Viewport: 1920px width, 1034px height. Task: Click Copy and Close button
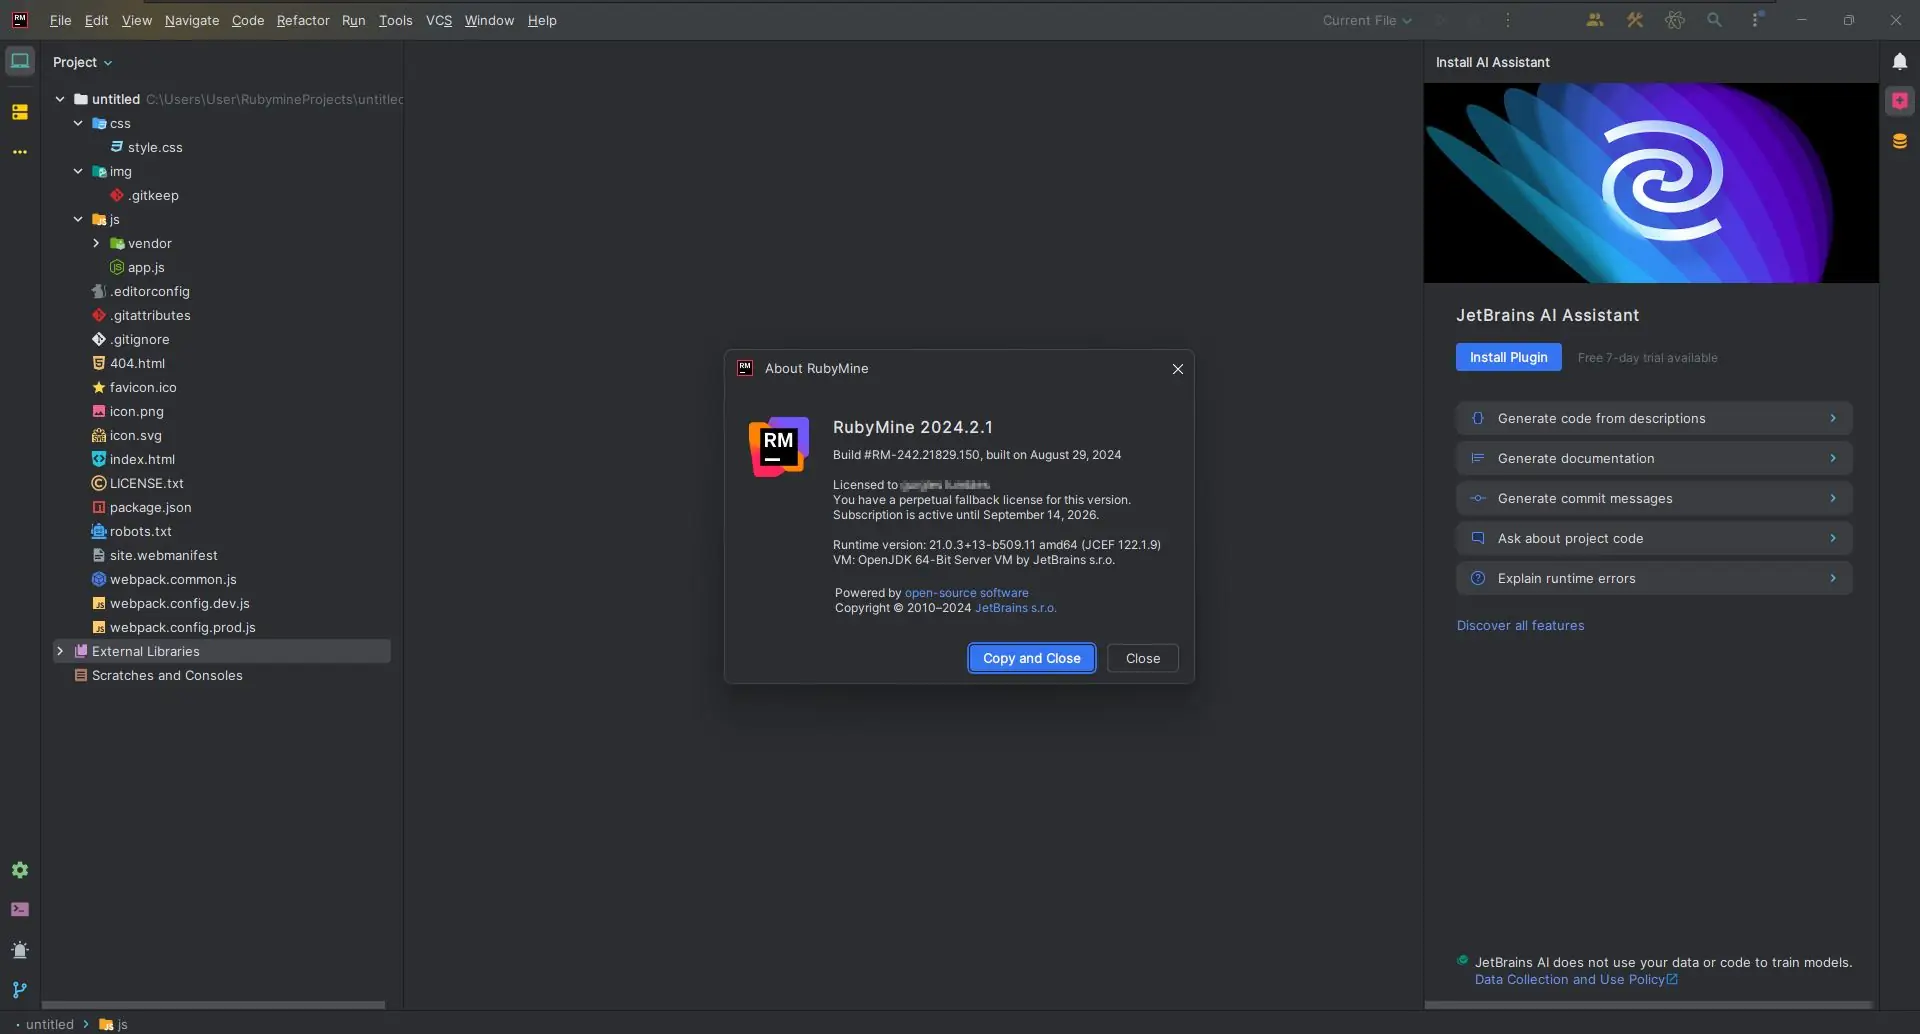(1032, 658)
